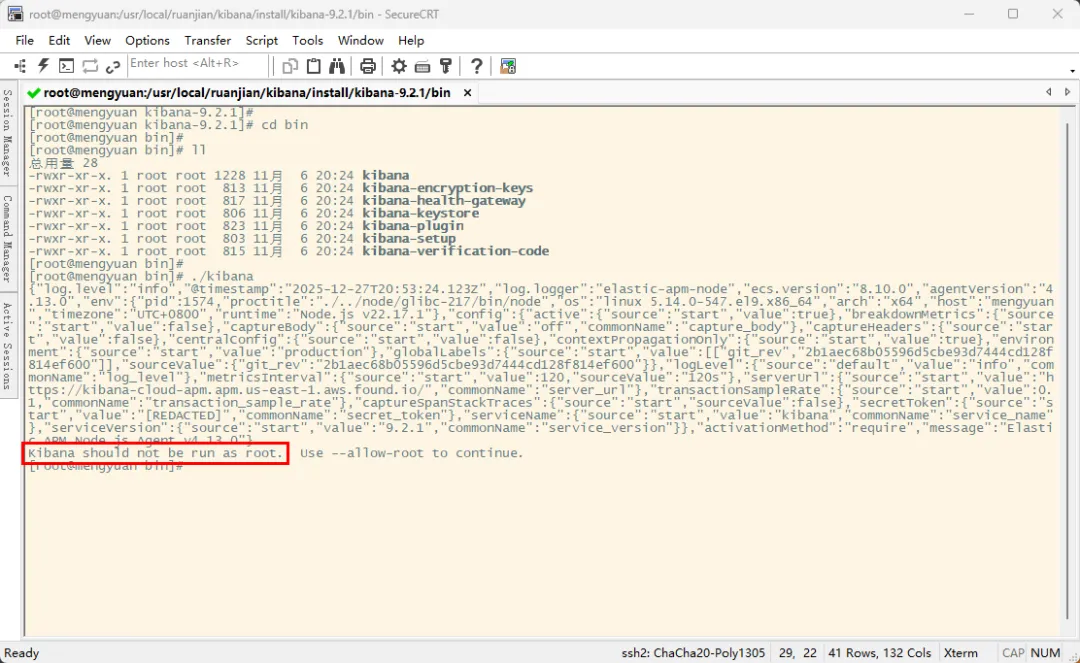This screenshot has width=1080, height=663.
Task: Click the Help question mark icon
Action: pyautogui.click(x=476, y=66)
